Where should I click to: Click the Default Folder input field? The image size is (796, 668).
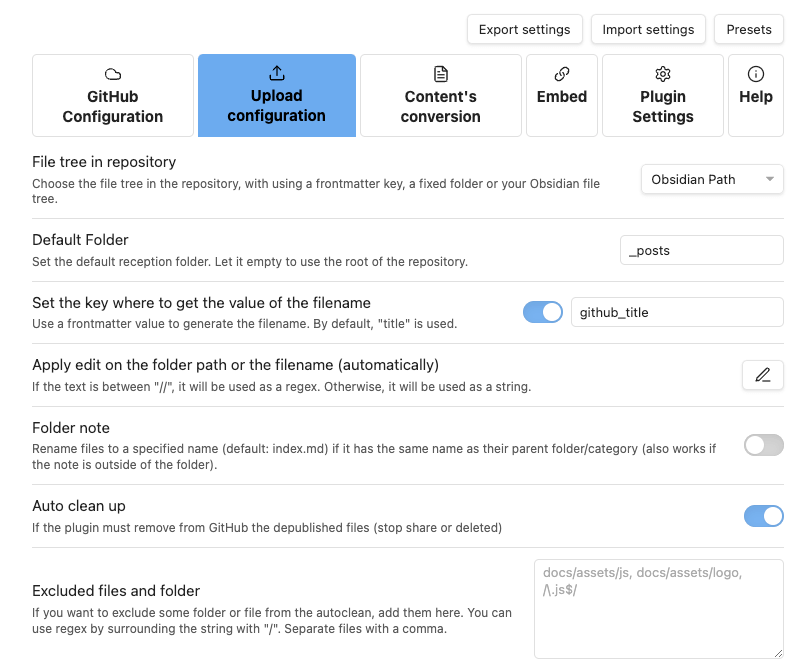click(x=701, y=250)
